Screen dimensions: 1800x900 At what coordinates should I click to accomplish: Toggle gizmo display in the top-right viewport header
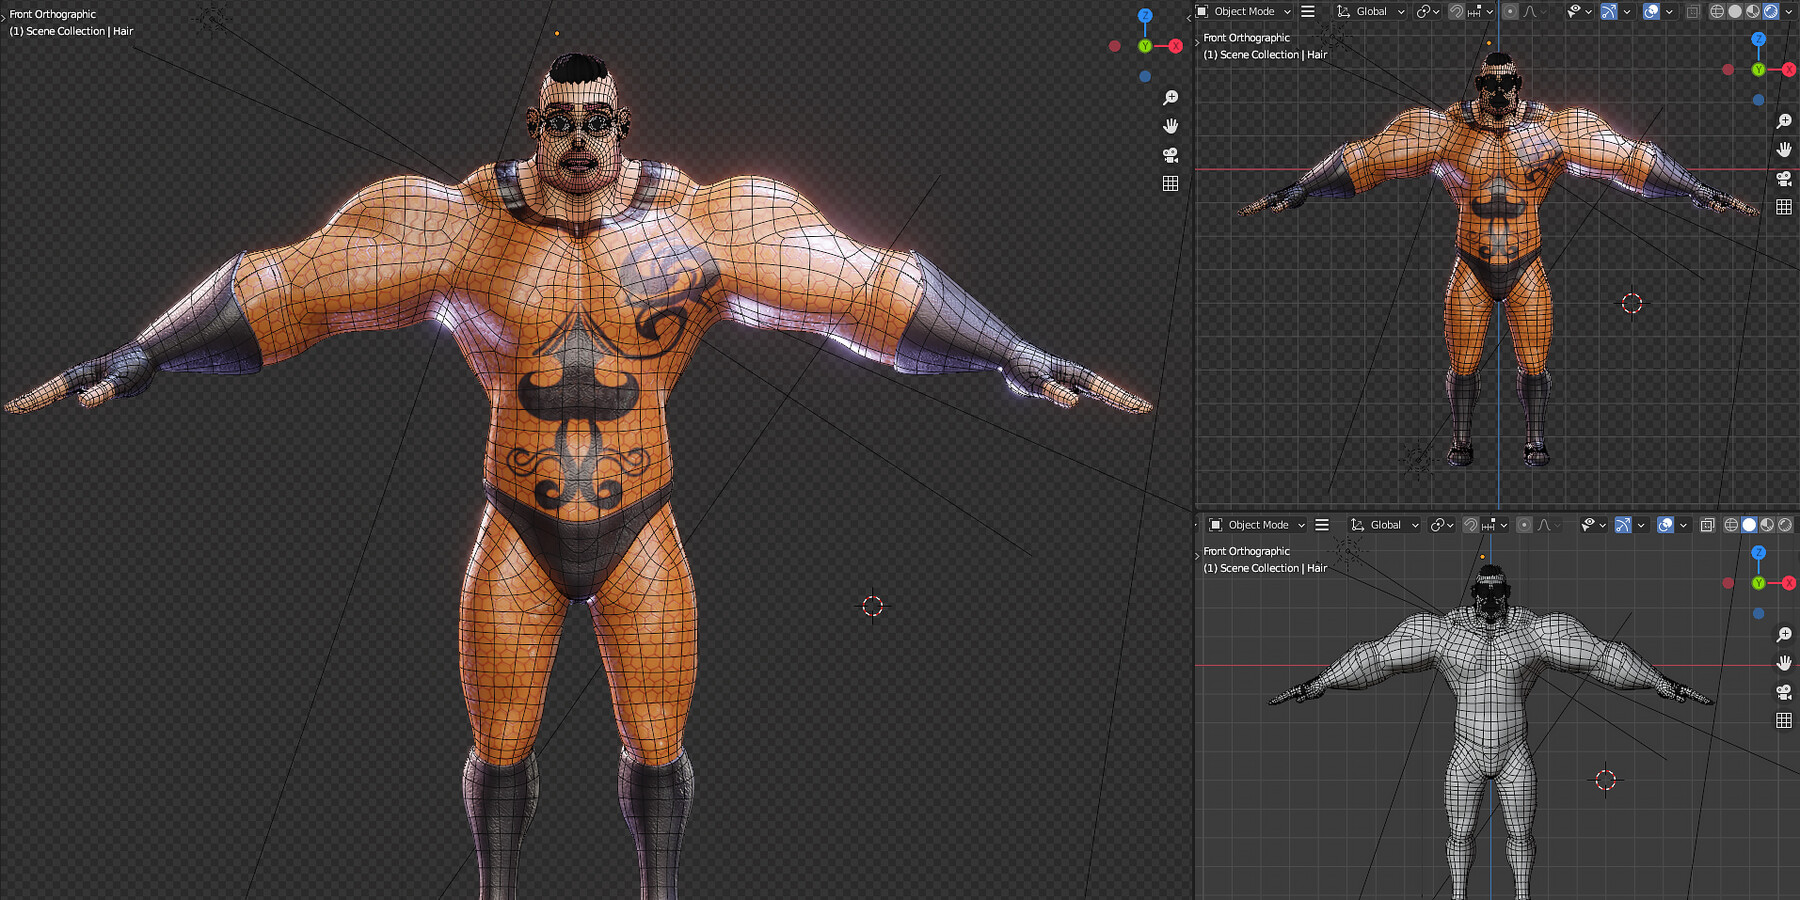(x=1608, y=12)
